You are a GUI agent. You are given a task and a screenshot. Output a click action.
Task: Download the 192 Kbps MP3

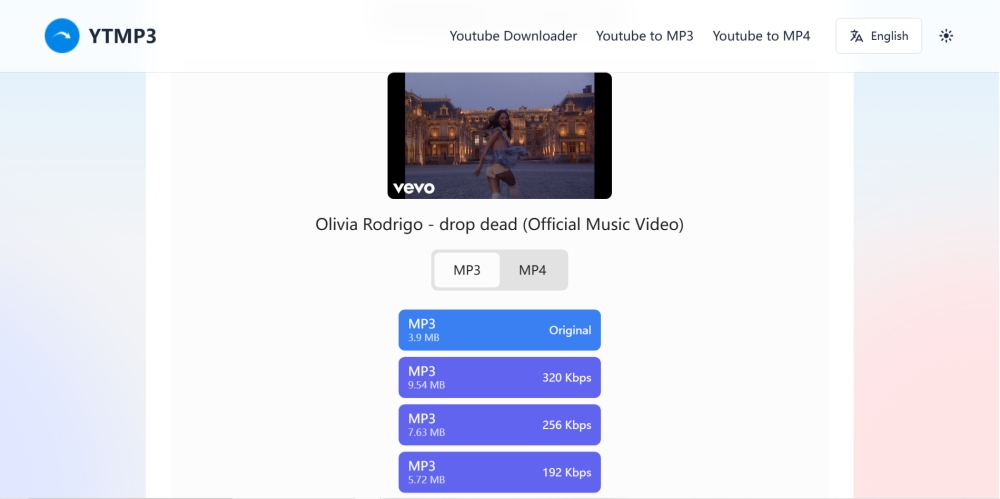coord(499,472)
